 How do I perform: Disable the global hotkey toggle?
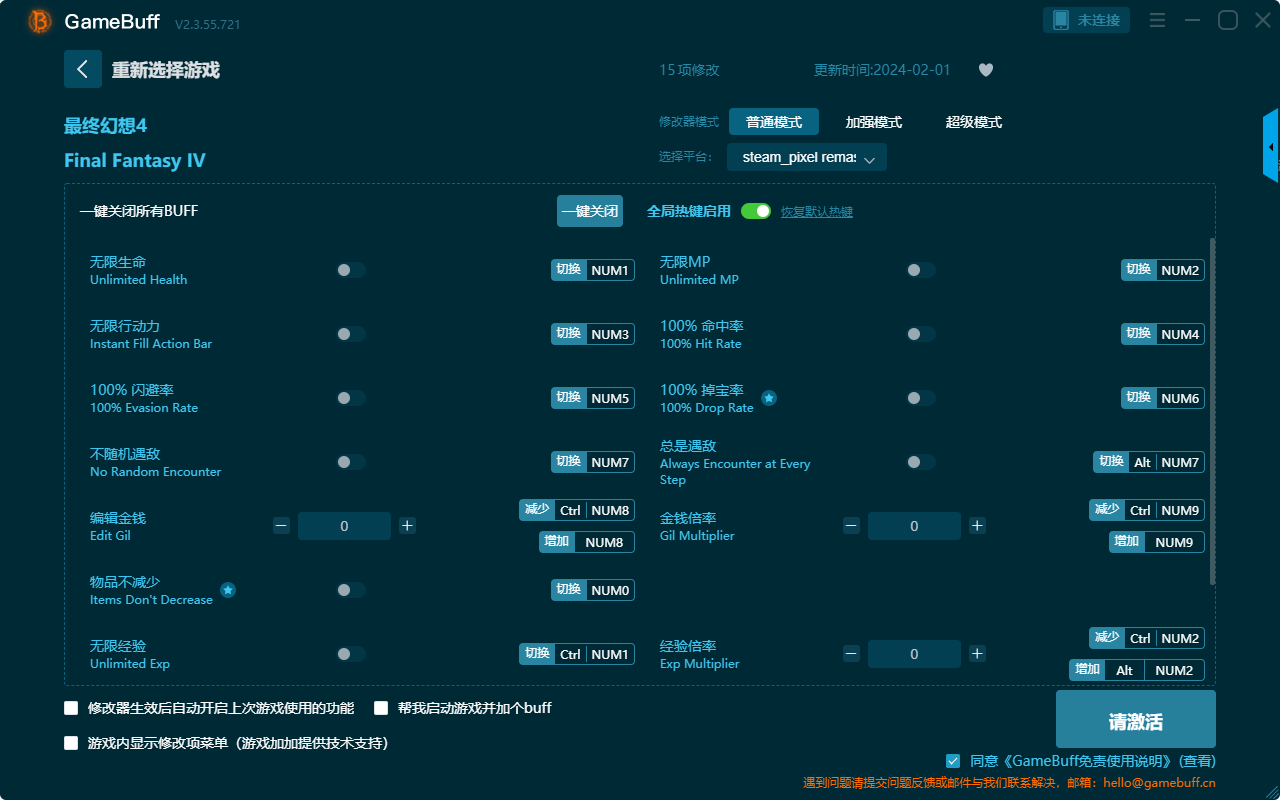coord(756,211)
